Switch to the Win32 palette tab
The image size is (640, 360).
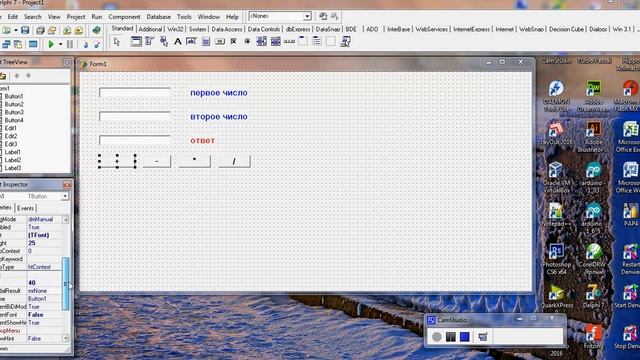(x=176, y=29)
